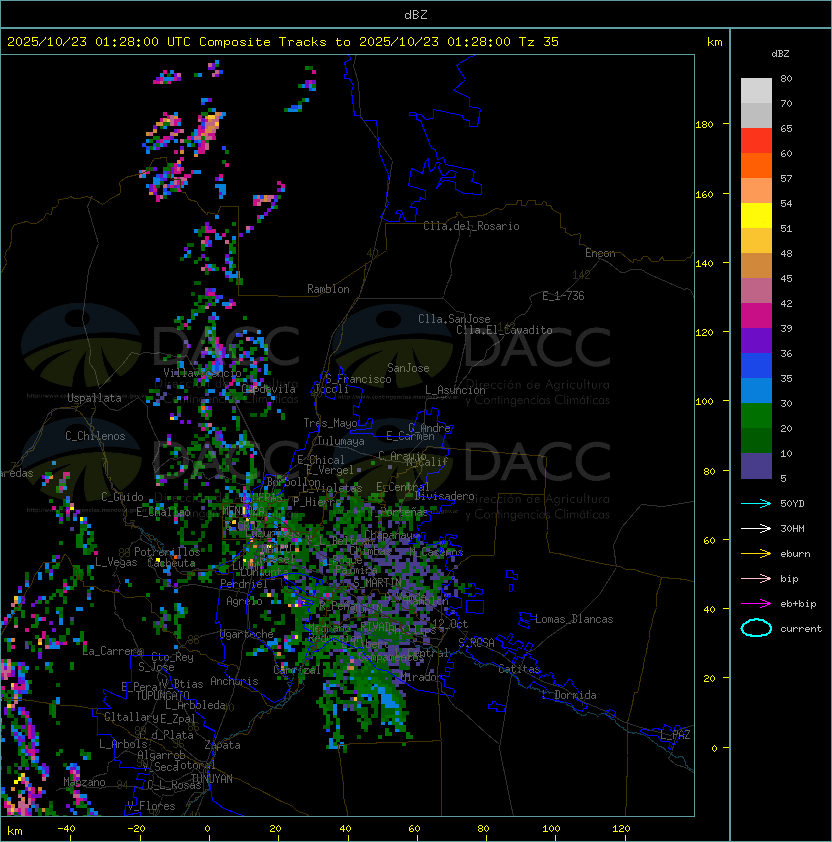Select the lightest gray swatch atop the scale
The image size is (832, 842).
tap(756, 91)
